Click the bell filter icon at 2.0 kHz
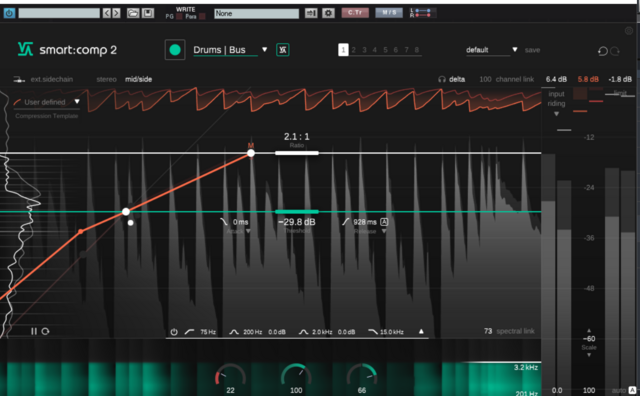The height and width of the screenshot is (396, 640). pos(303,332)
